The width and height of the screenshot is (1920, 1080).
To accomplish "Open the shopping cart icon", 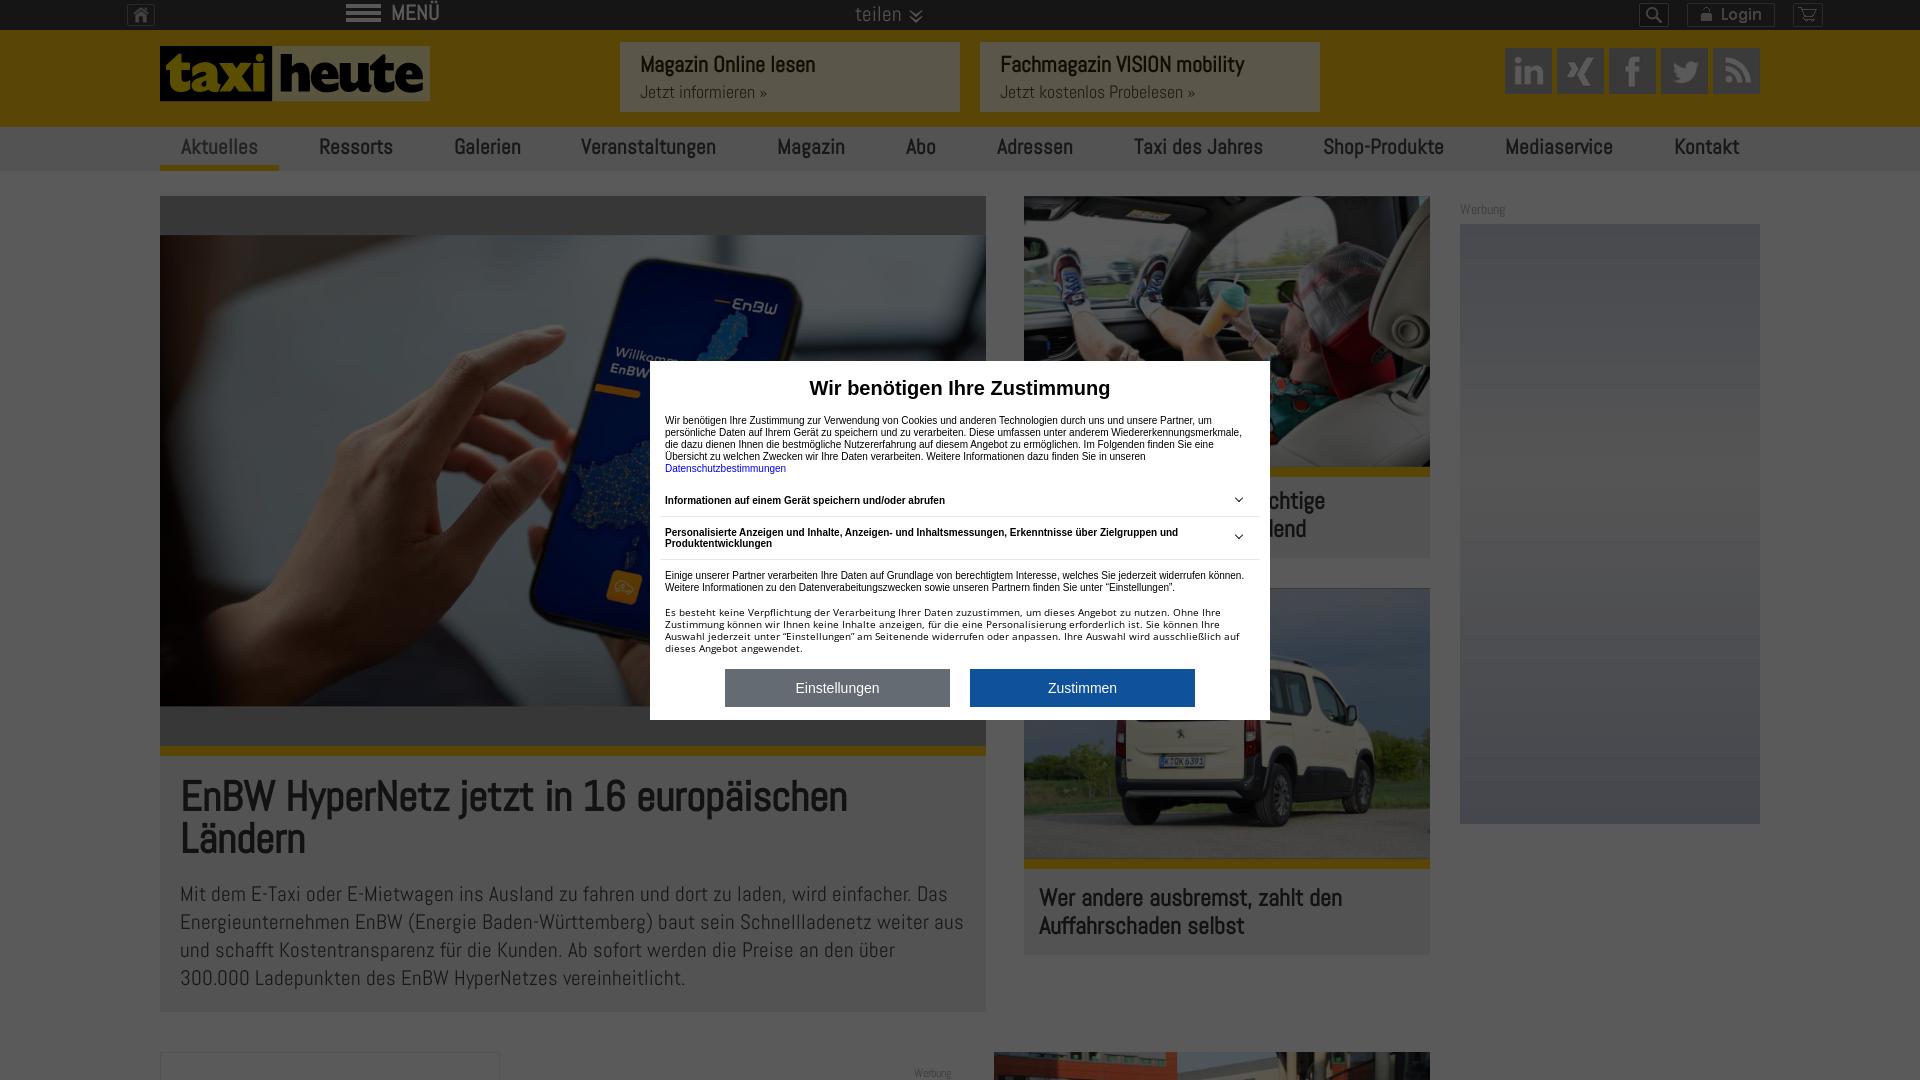I will click(x=1808, y=15).
